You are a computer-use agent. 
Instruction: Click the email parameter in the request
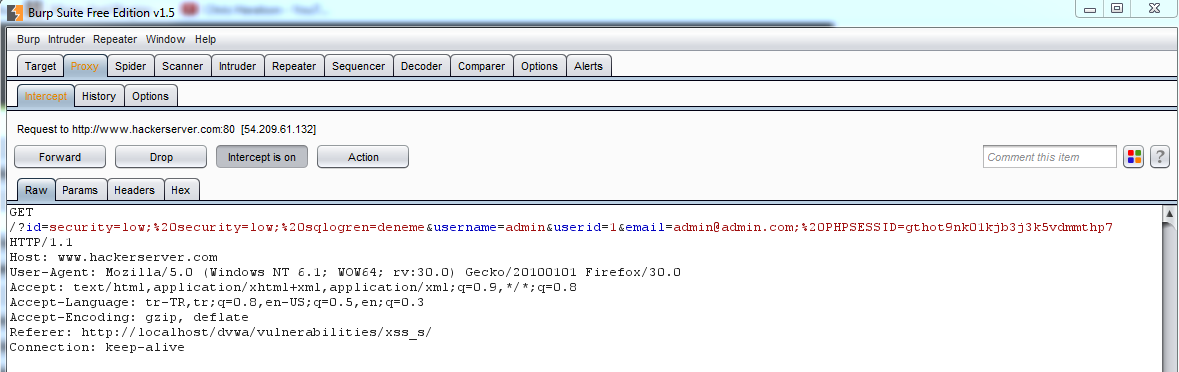[x=645, y=226]
